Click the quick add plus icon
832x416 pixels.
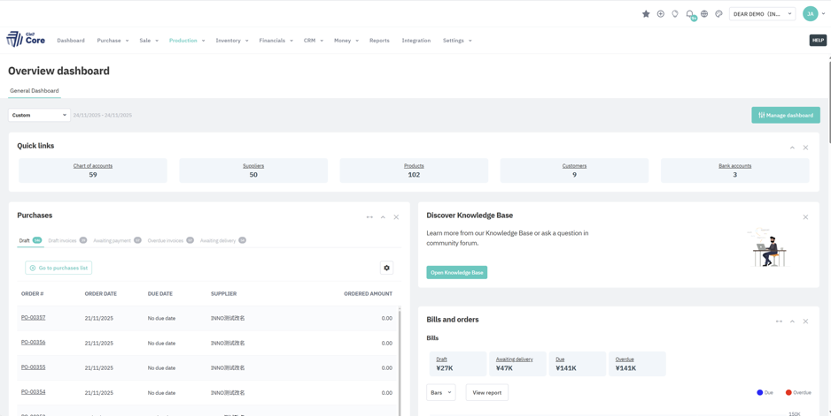pyautogui.click(x=660, y=14)
